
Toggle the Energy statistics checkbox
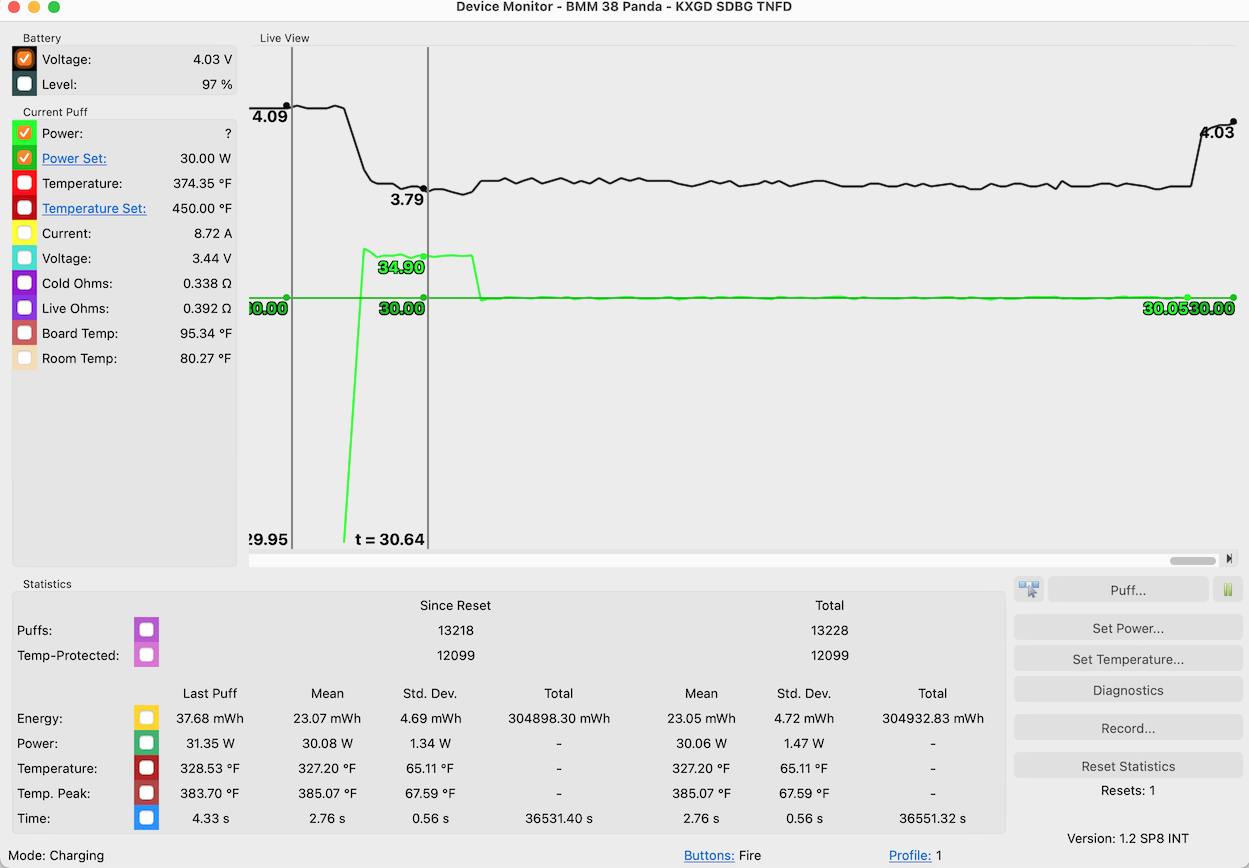(147, 718)
